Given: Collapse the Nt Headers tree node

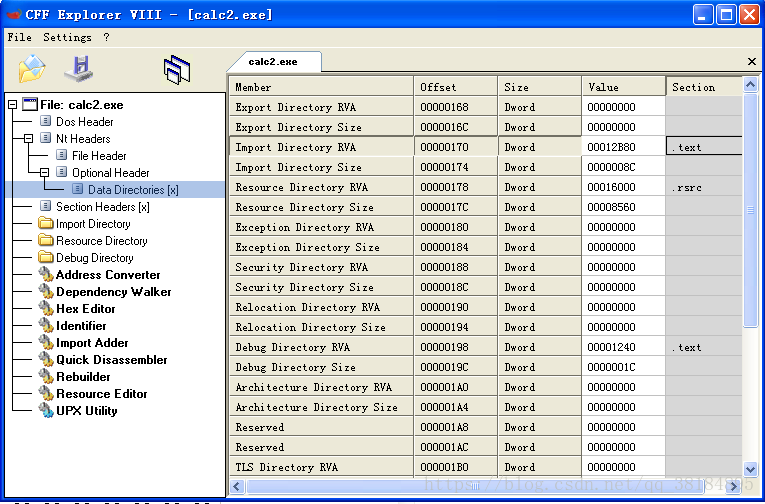Looking at the screenshot, I should pyautogui.click(x=28, y=139).
